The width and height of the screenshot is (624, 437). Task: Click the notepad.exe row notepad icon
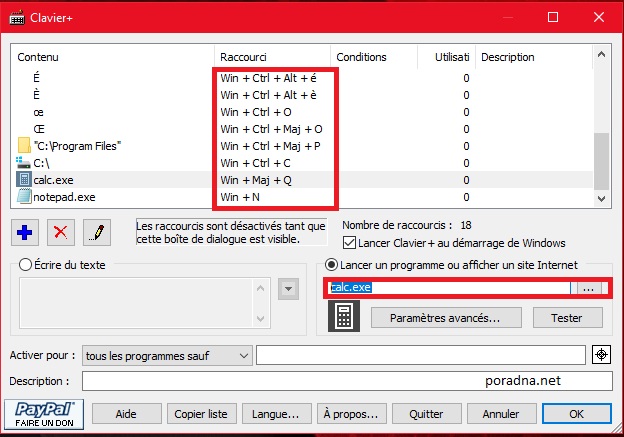click(24, 197)
